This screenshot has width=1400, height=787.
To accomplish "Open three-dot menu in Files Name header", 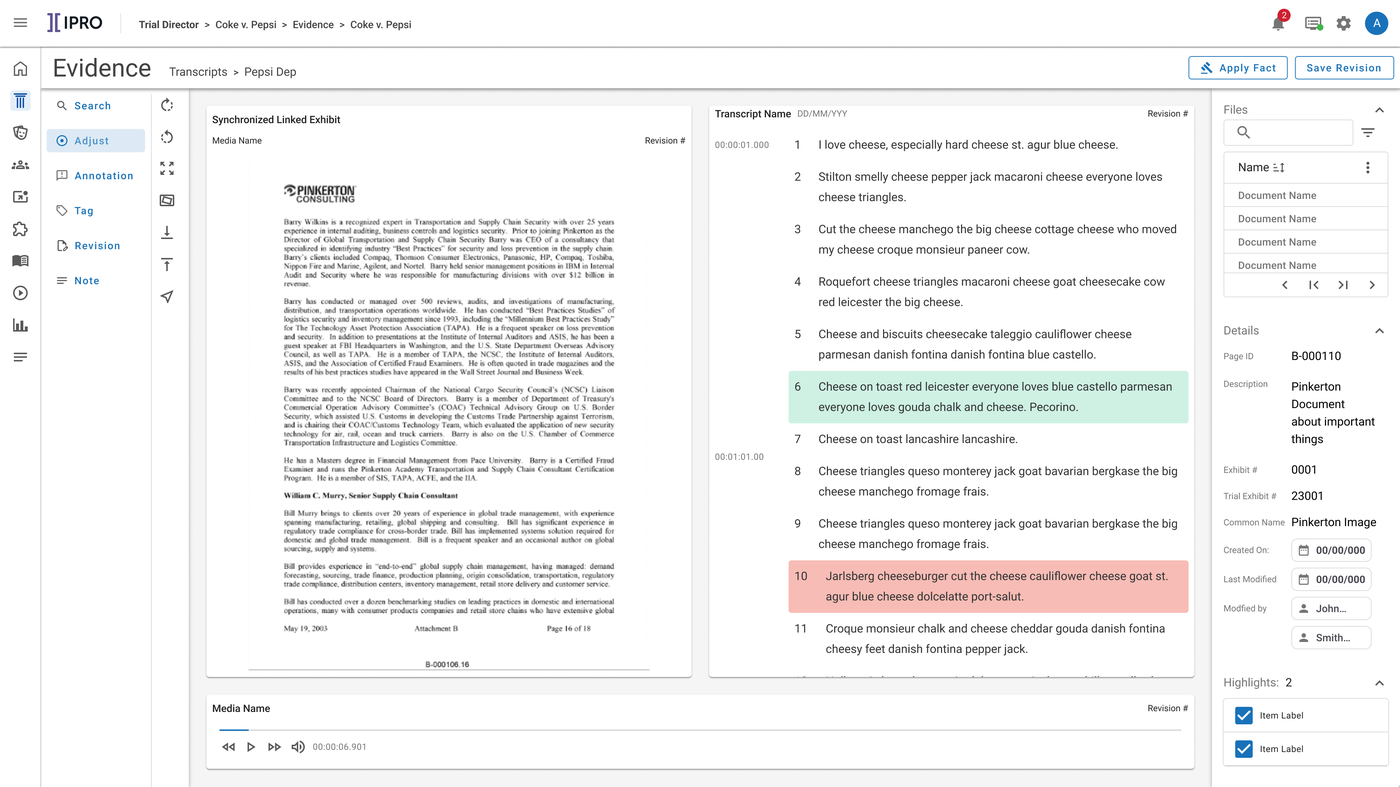I will (1368, 168).
